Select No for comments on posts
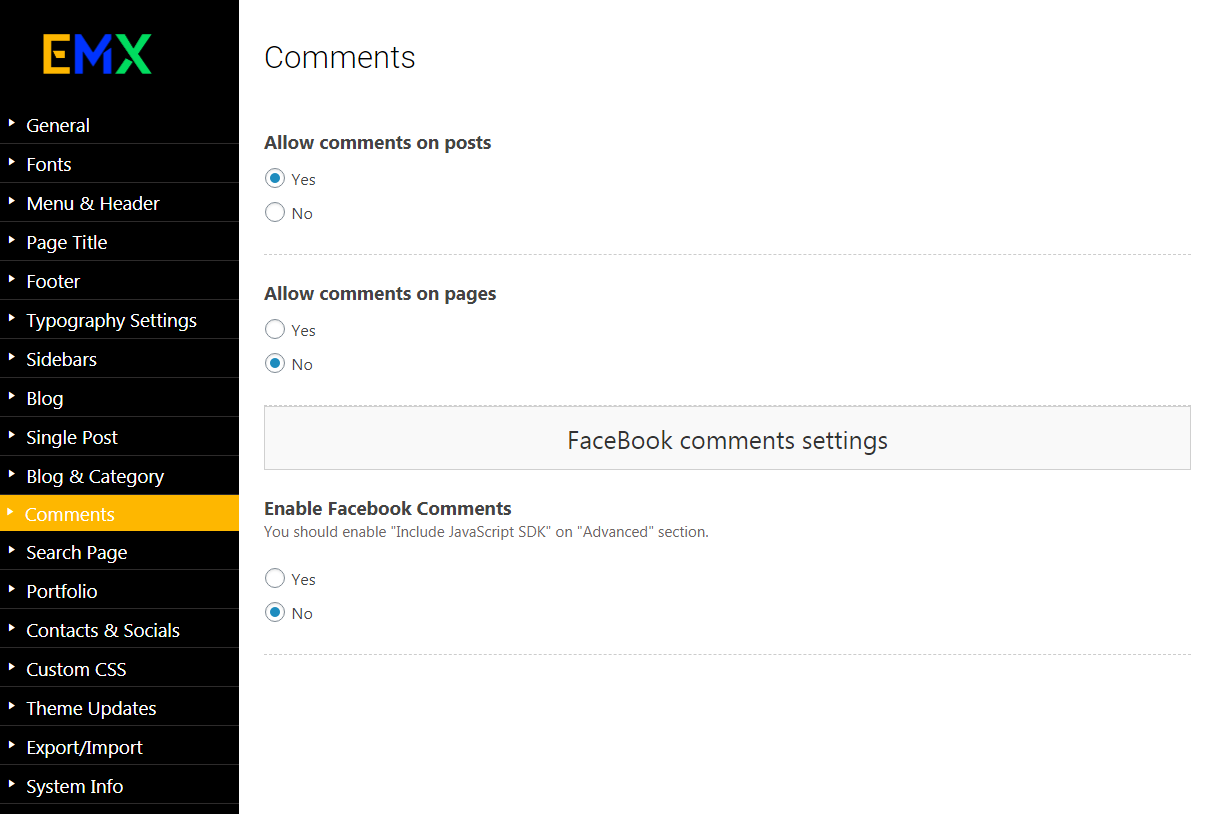This screenshot has height=814, width=1213. (275, 213)
